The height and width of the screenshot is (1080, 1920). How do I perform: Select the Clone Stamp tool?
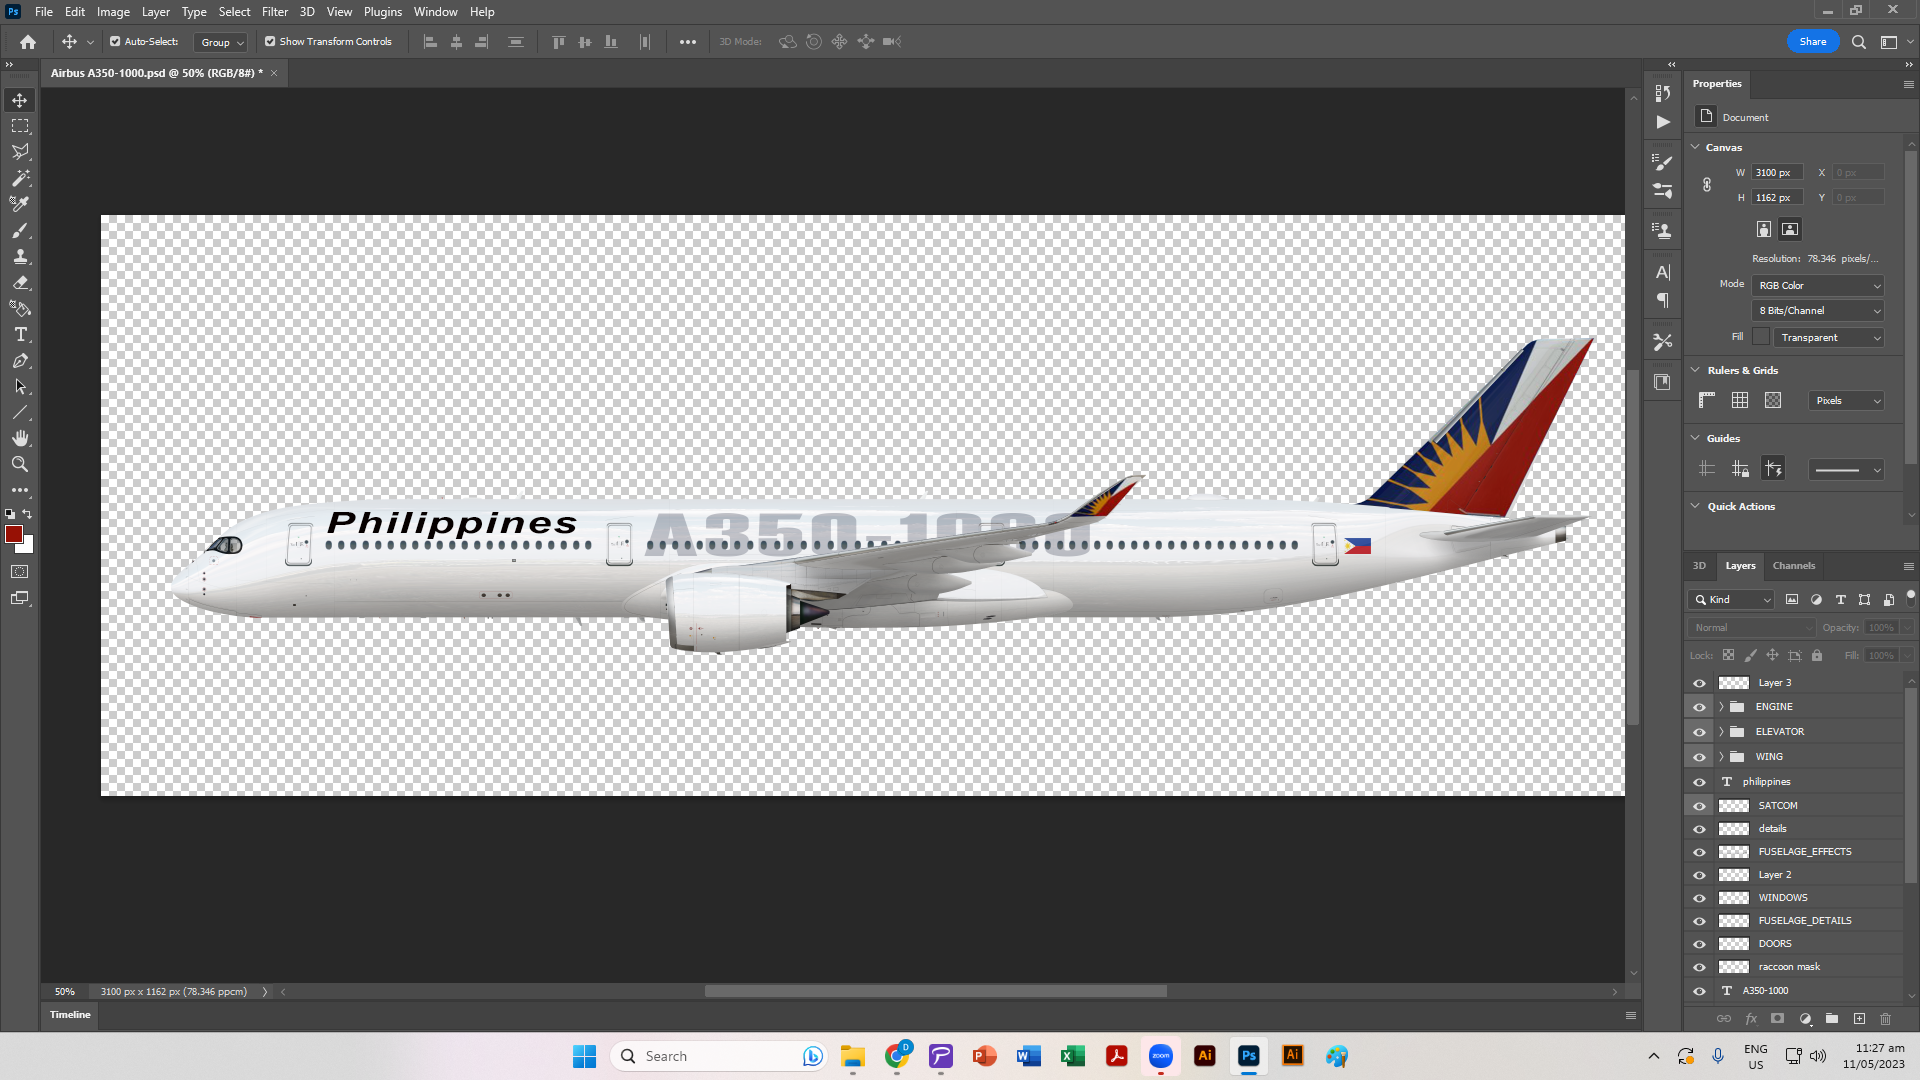[x=20, y=256]
